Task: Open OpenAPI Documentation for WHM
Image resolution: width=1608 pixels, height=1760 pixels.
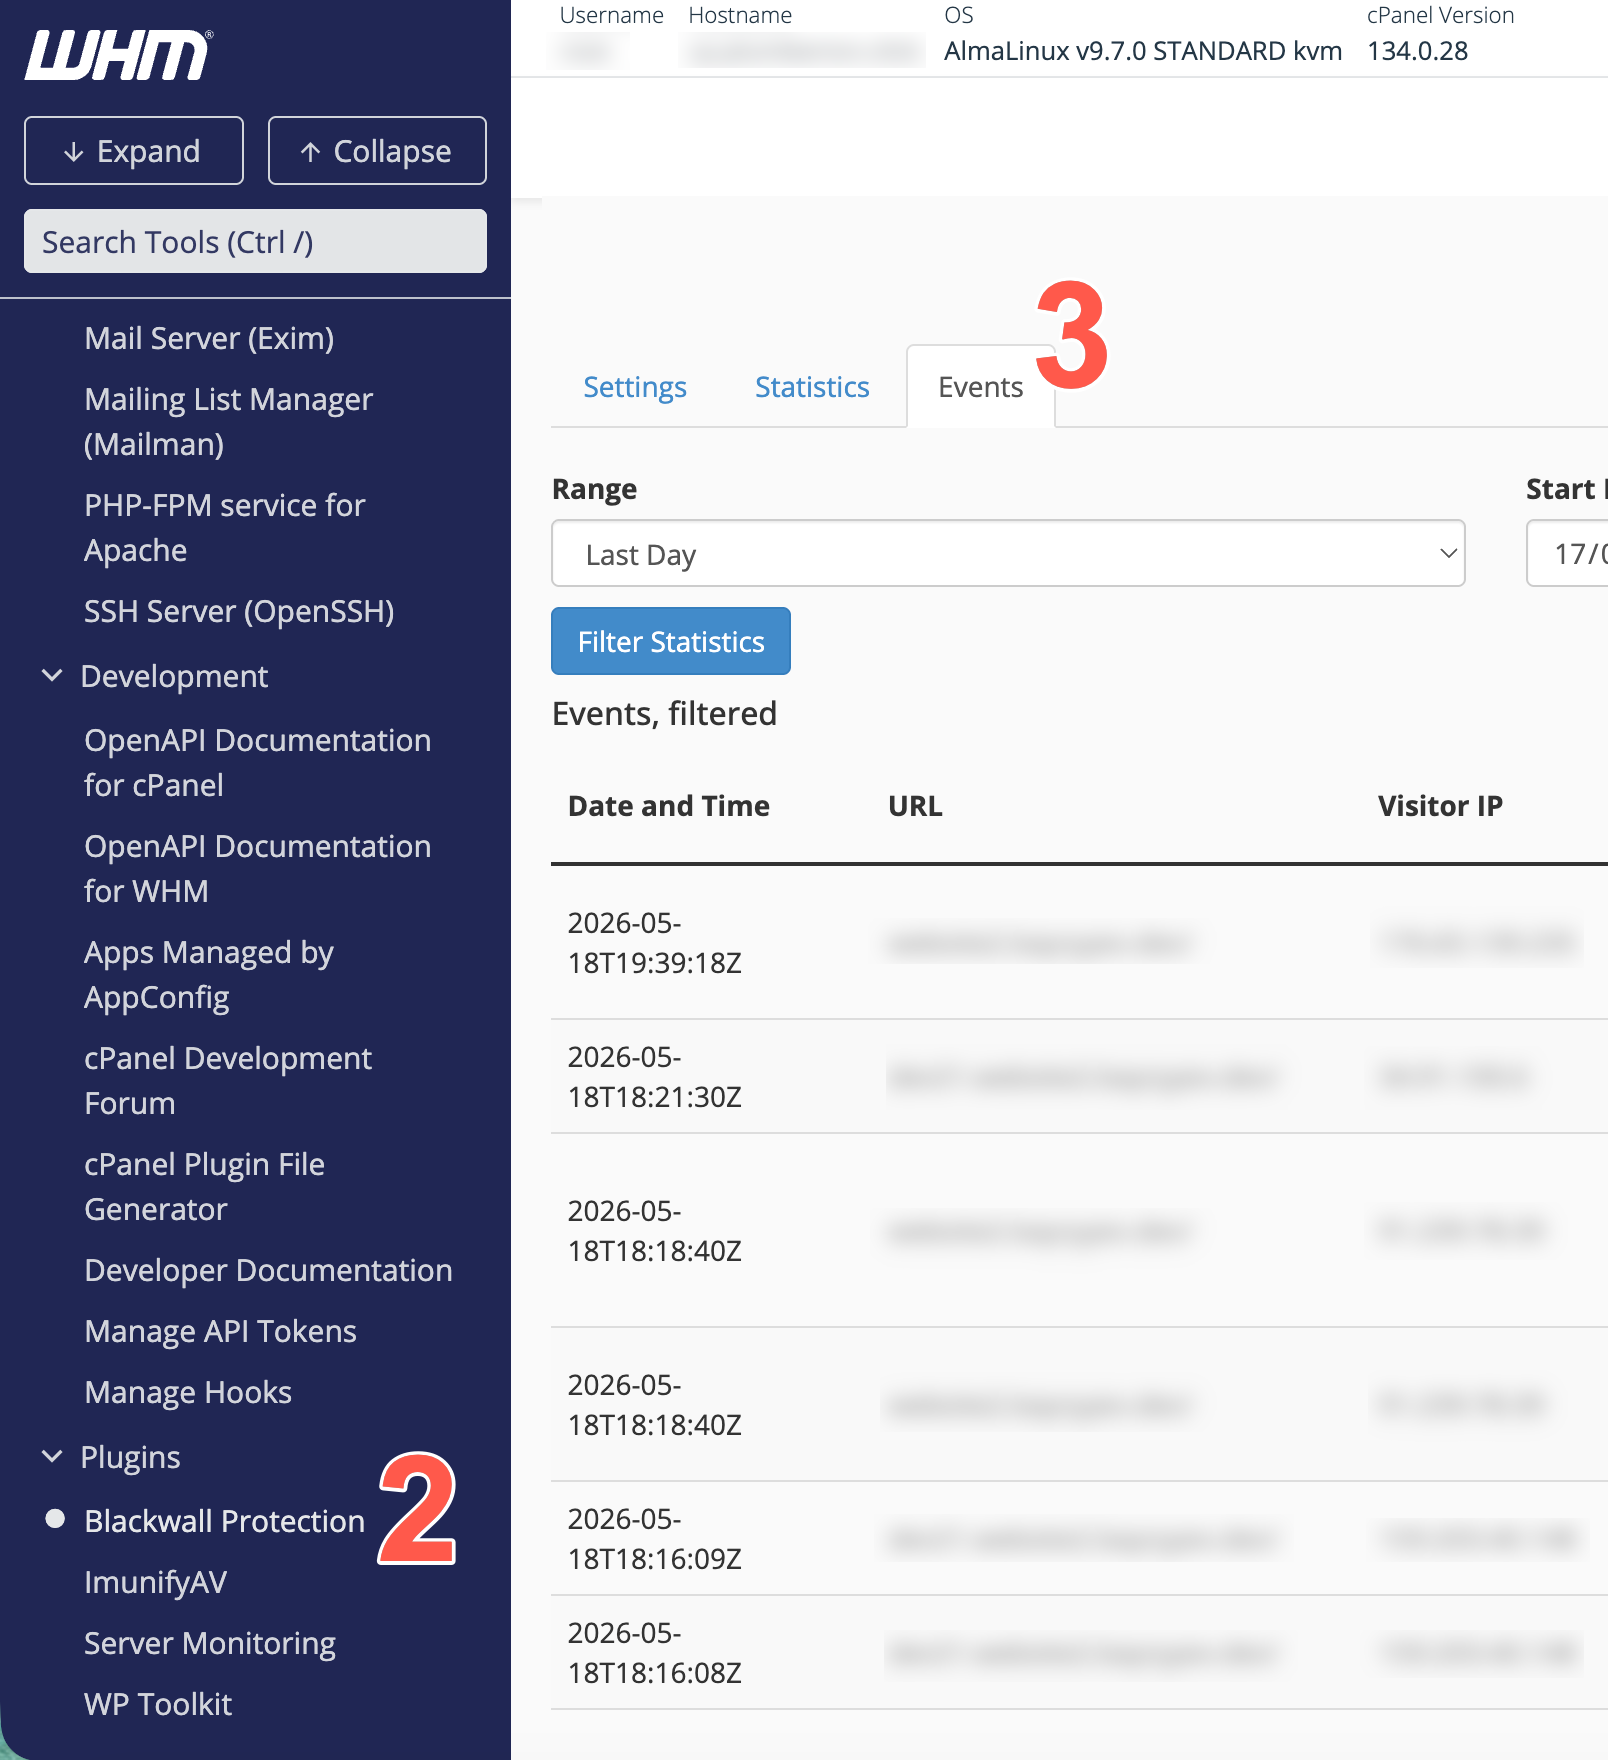Action: click(x=257, y=868)
